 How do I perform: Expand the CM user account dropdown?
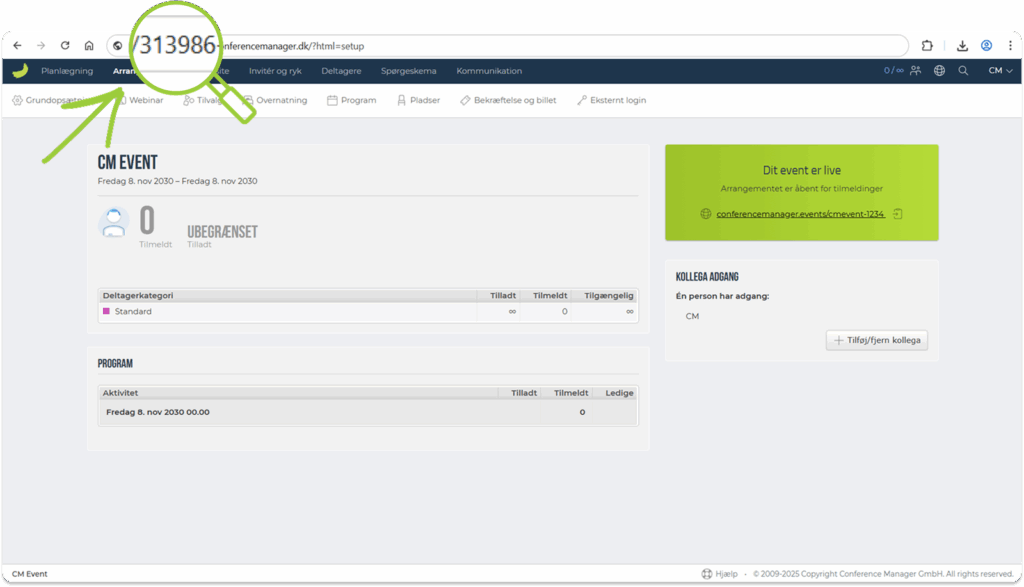point(1000,71)
